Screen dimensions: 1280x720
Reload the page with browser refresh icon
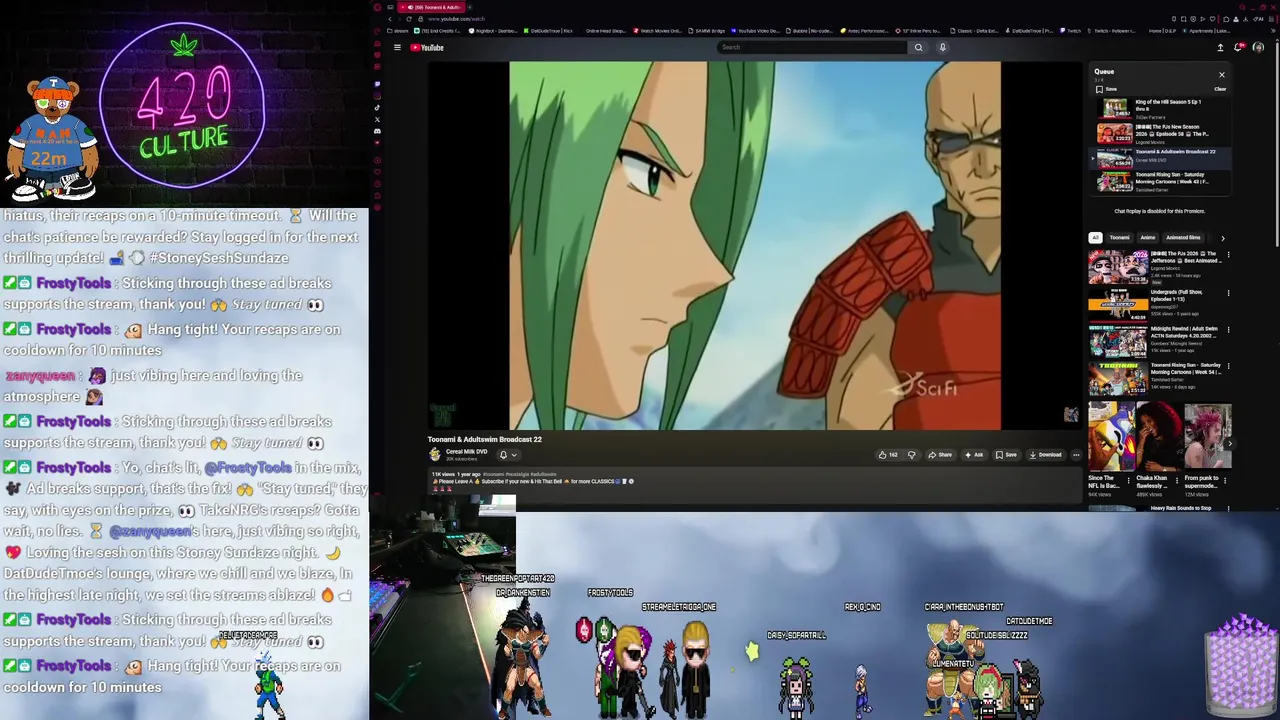(408, 19)
